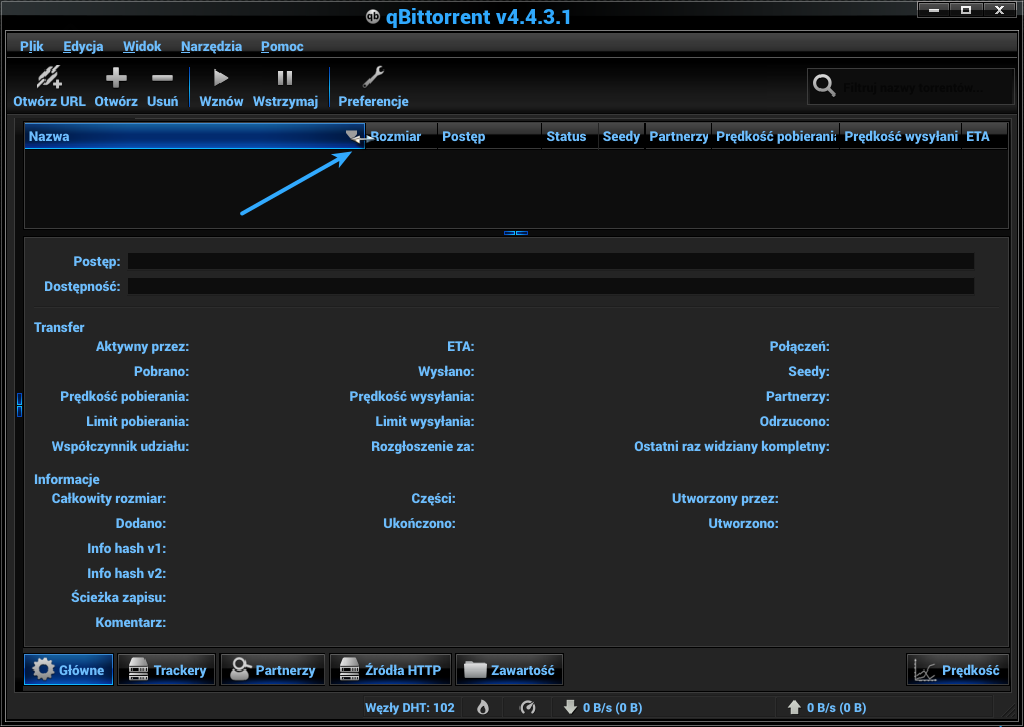The height and width of the screenshot is (727, 1024).
Task: Open the Widok menu
Action: pos(142,46)
